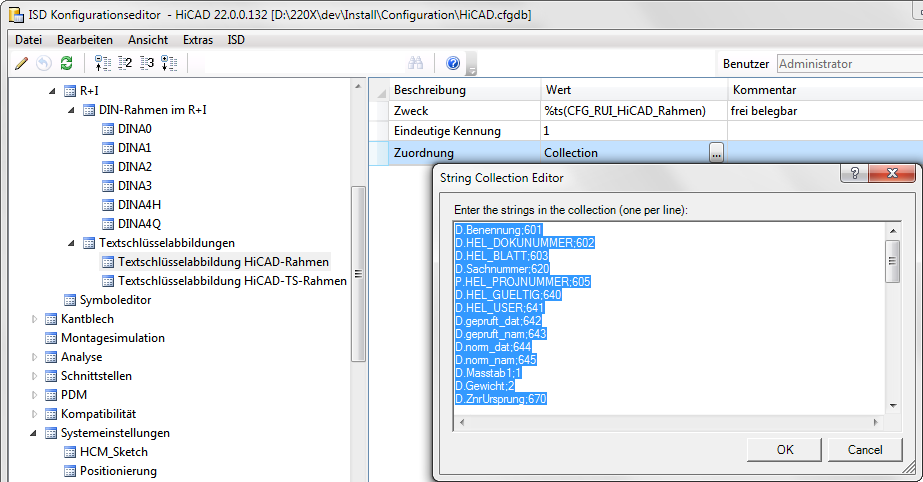Click the ellipsis button in Zuordnung row
This screenshot has height=482, width=923.
[716, 153]
